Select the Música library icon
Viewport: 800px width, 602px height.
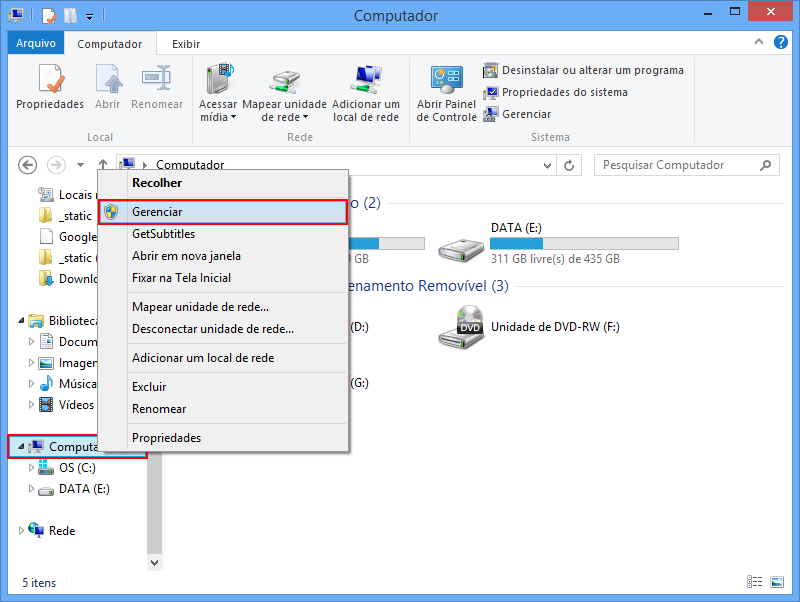[46, 384]
